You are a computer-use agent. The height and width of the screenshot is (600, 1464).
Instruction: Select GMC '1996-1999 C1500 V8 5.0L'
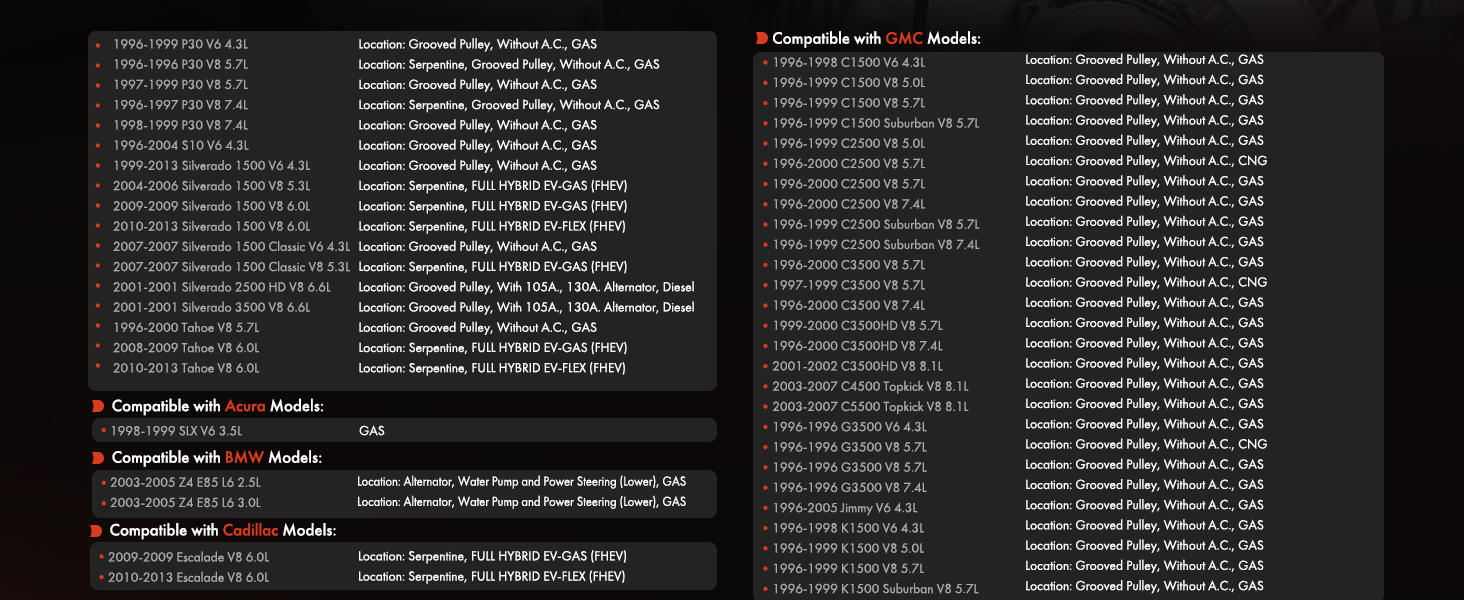pyautogui.click(x=848, y=83)
